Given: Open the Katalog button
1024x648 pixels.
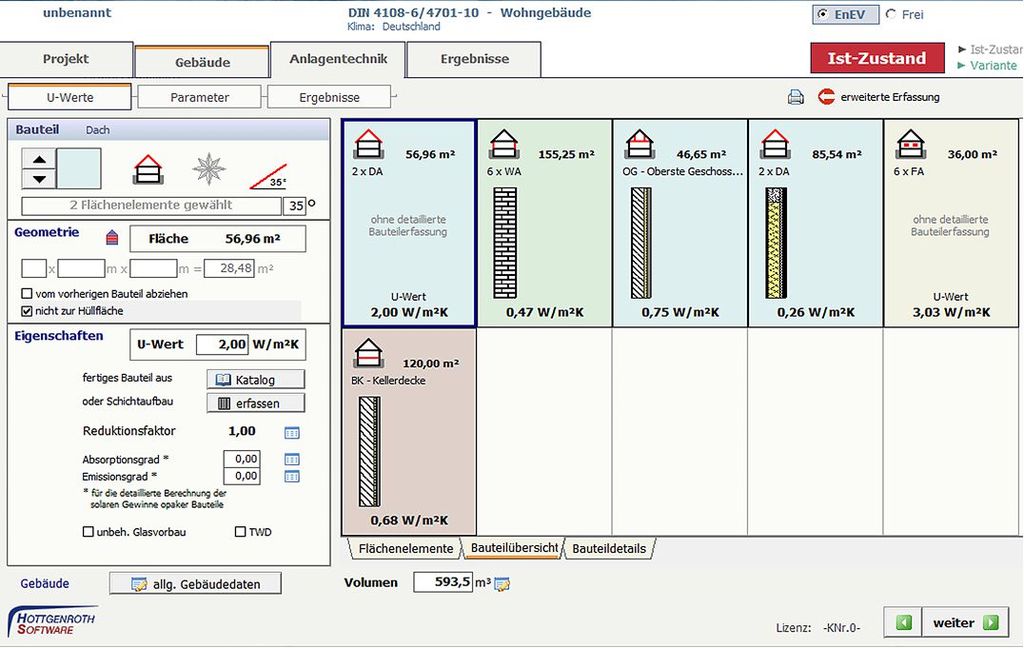Looking at the screenshot, I should click(255, 380).
